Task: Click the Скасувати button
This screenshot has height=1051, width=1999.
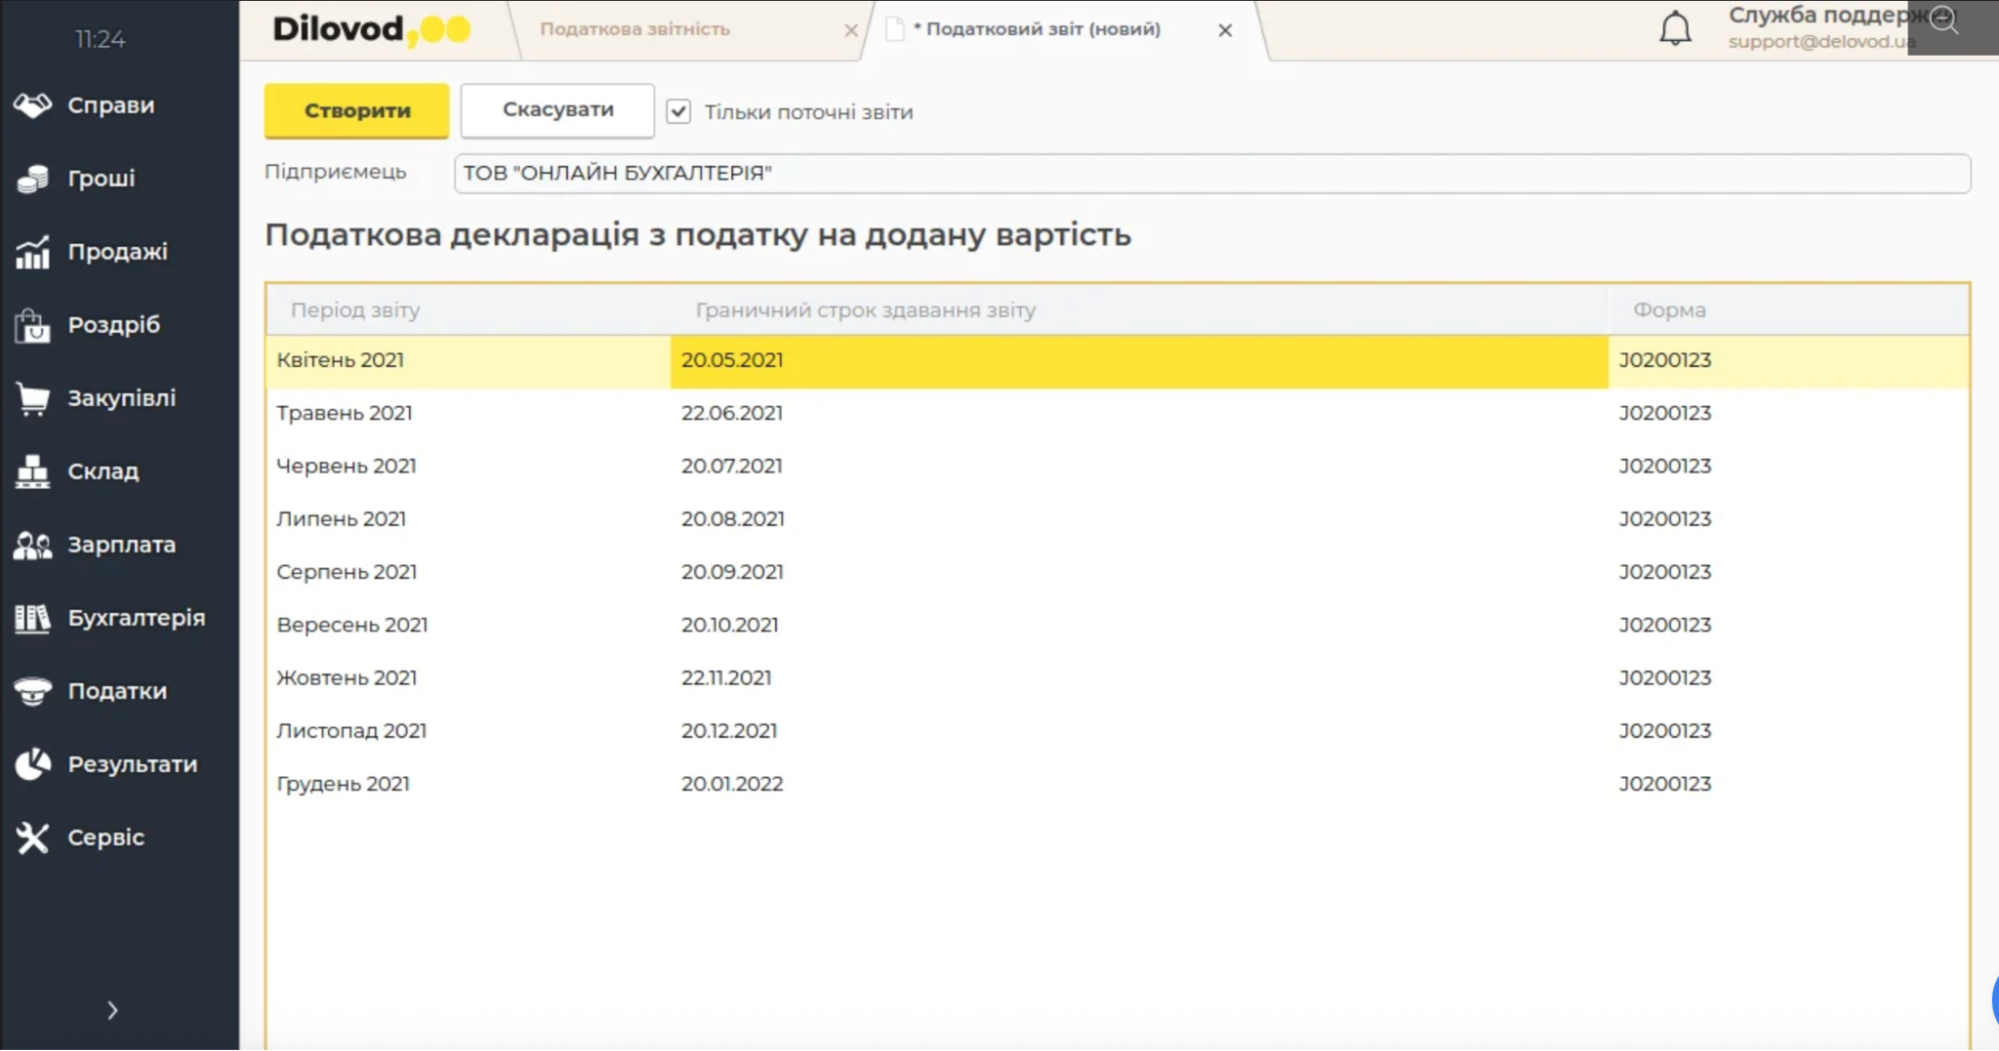Action: tap(556, 110)
